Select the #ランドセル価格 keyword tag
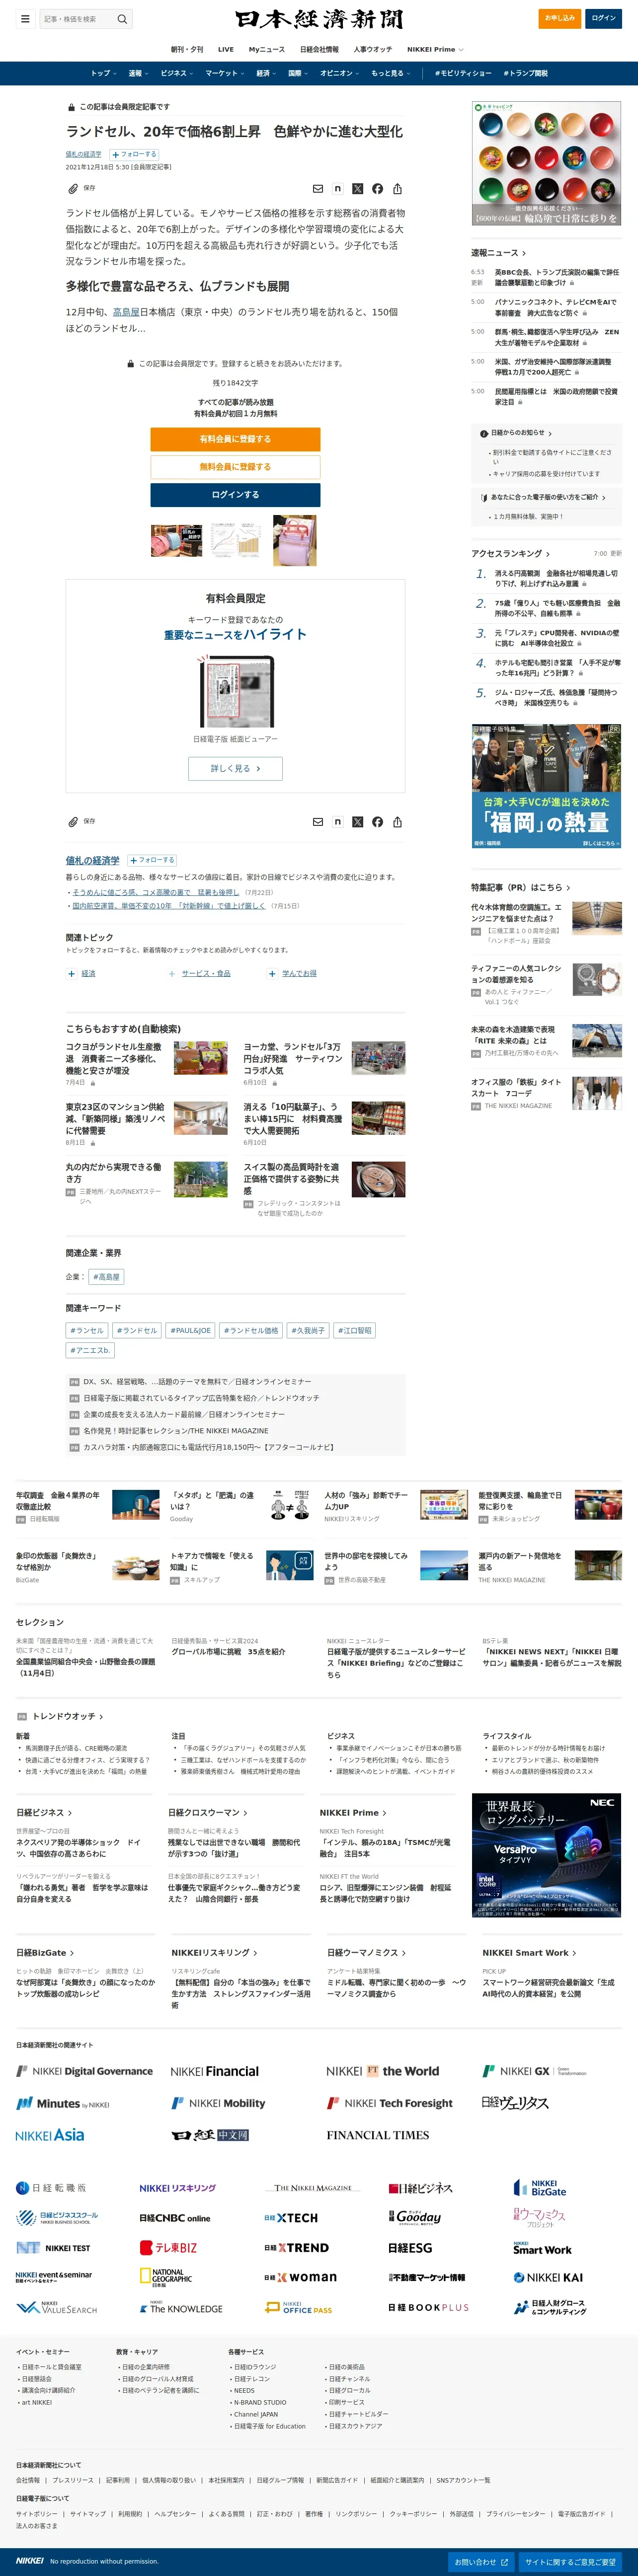This screenshot has height=2576, width=638. pos(251,1330)
